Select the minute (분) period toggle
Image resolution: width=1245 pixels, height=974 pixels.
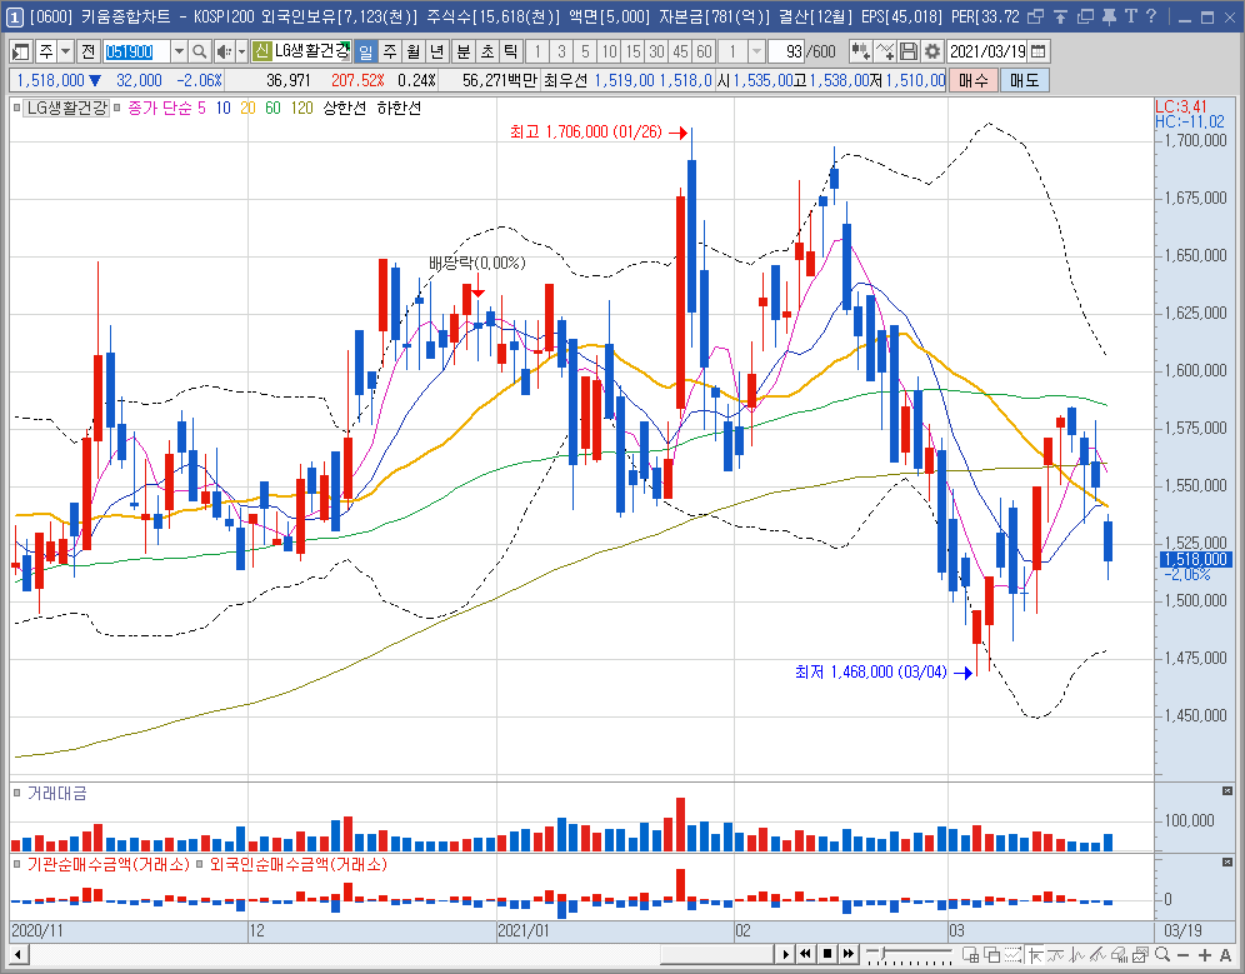point(463,51)
